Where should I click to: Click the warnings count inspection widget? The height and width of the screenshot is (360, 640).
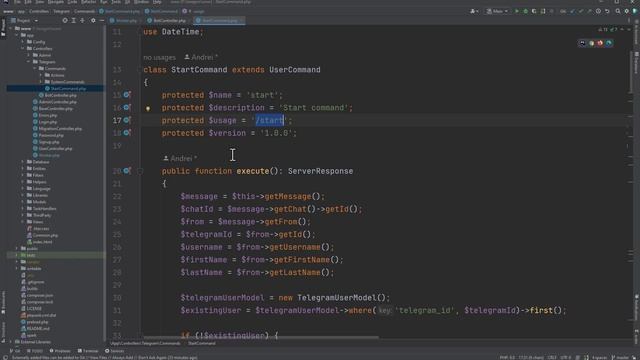[607, 30]
